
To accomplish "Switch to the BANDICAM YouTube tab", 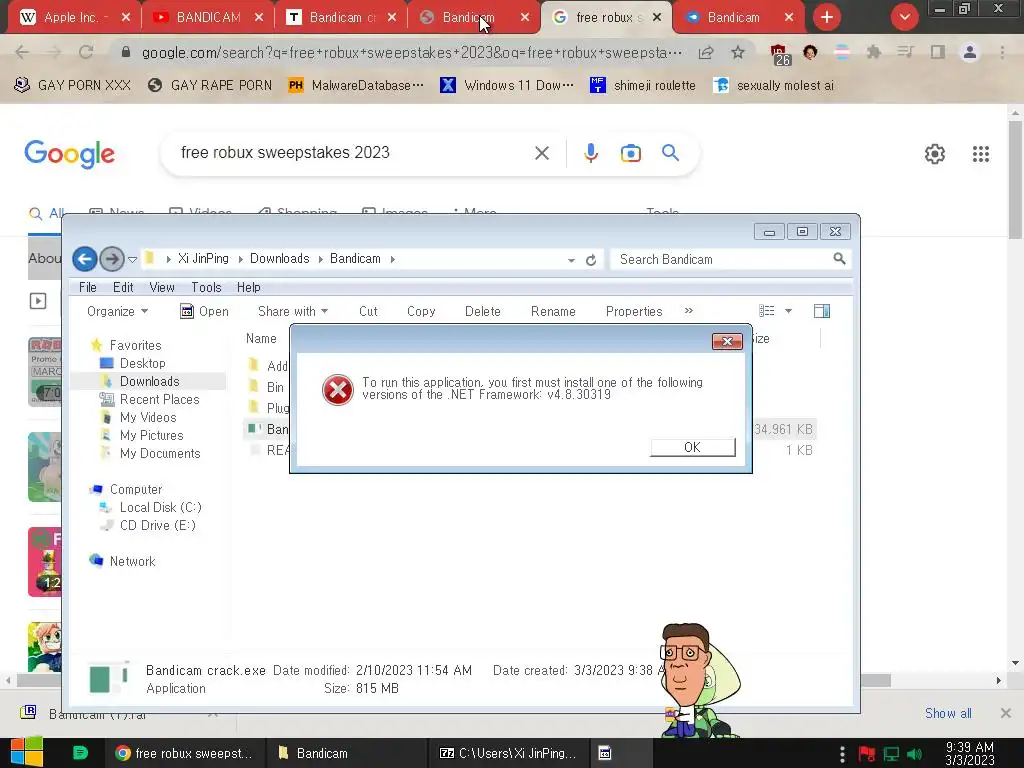I will click(208, 18).
